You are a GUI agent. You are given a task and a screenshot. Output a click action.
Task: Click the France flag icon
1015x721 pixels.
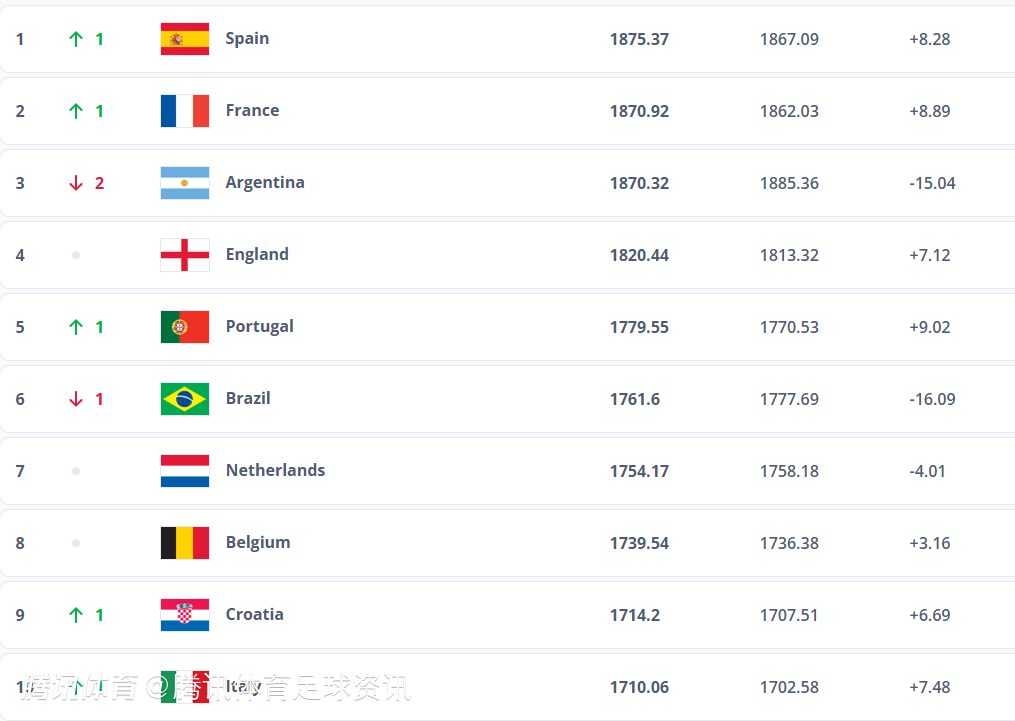coord(185,111)
